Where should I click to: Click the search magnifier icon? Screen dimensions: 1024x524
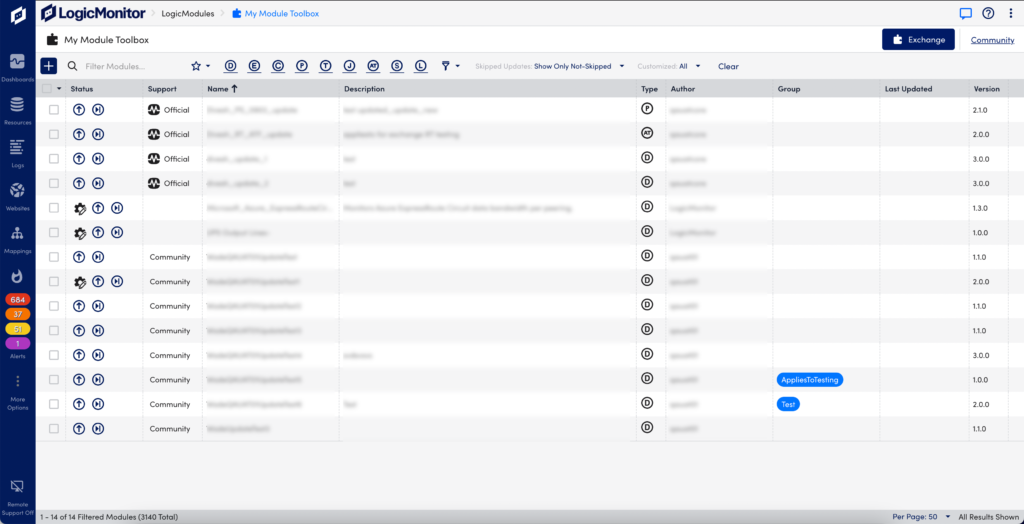point(72,66)
